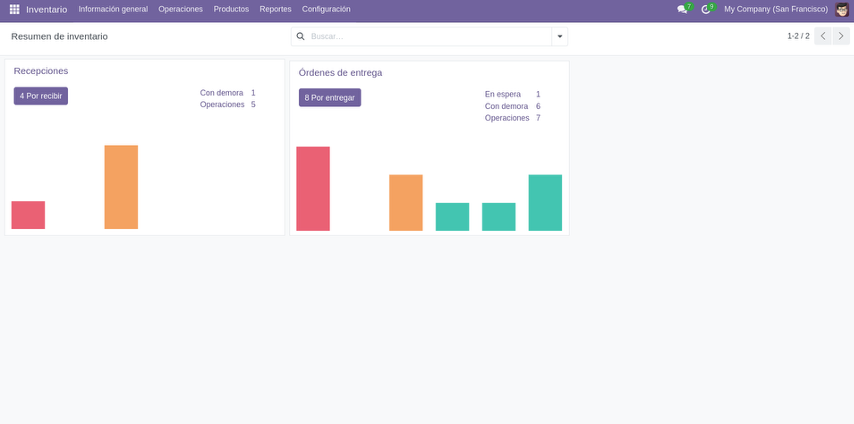Open the Productos menu

click(231, 9)
